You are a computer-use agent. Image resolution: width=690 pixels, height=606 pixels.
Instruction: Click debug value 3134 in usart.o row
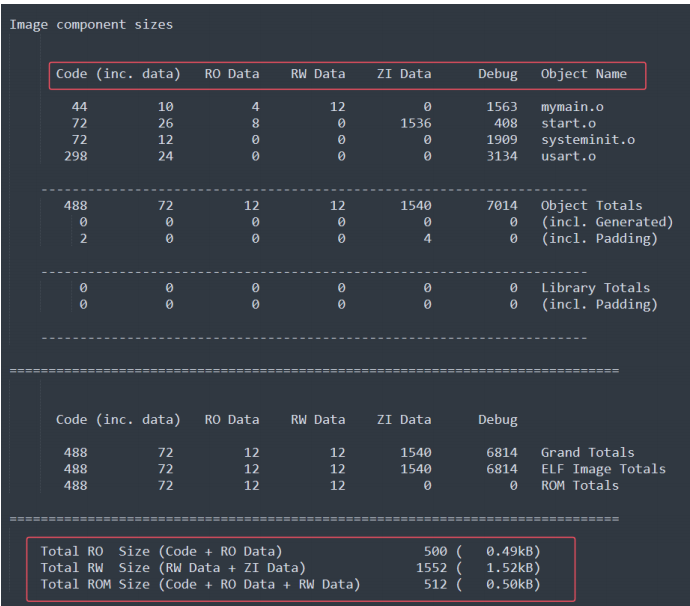tap(502, 156)
